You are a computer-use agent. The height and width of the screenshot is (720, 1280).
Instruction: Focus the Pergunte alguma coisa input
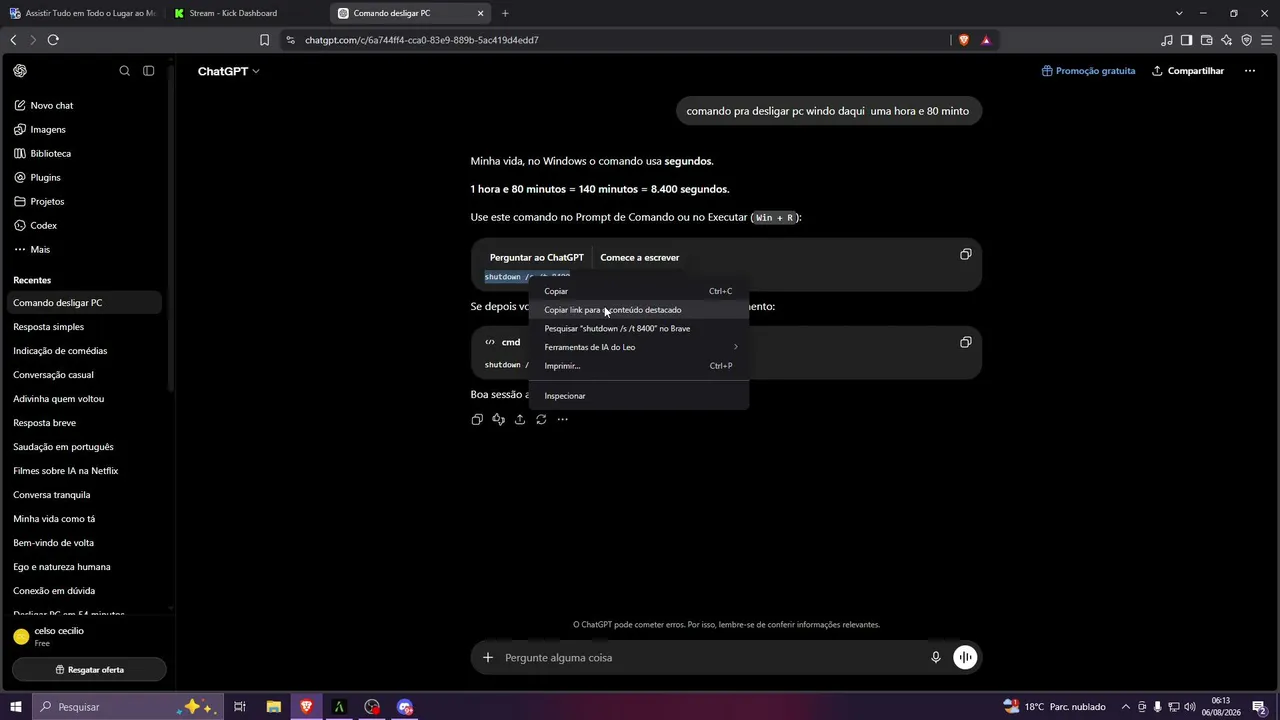[x=710, y=657]
